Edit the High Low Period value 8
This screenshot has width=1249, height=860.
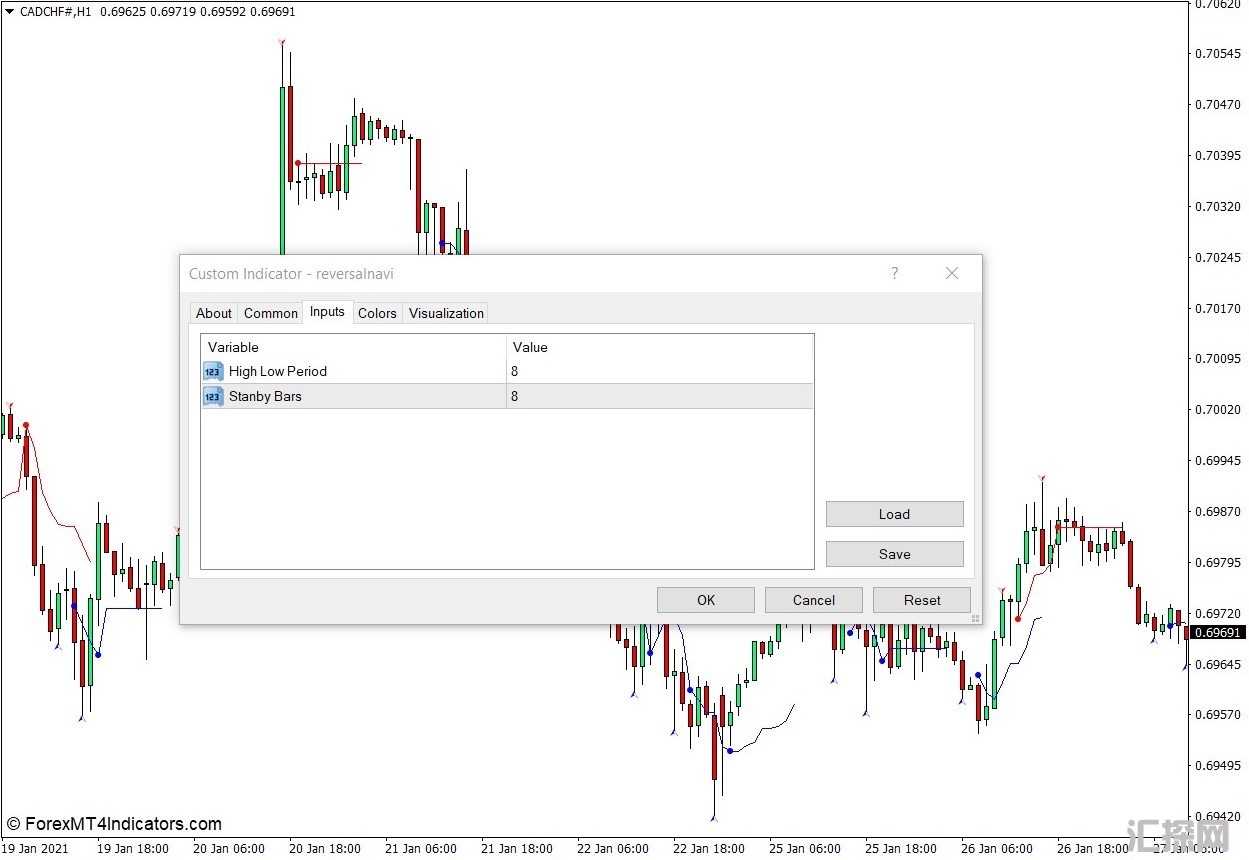(x=660, y=371)
